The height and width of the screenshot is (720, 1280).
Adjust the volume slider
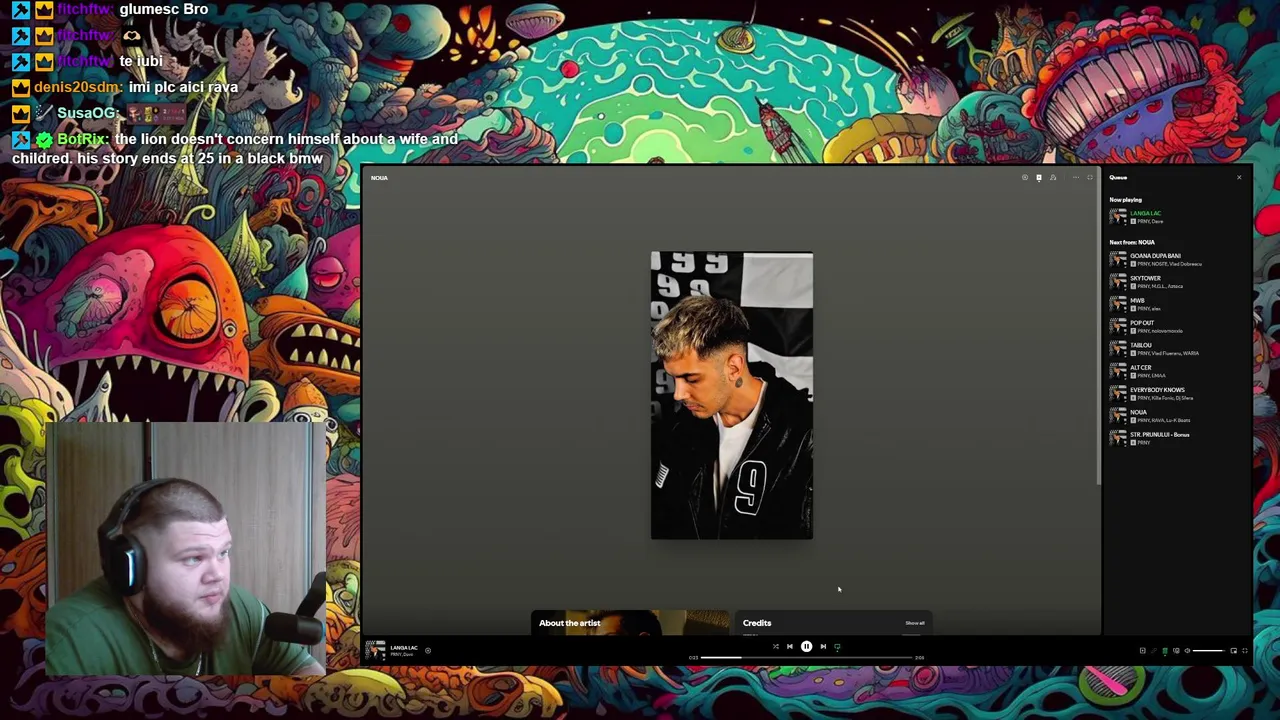(x=1209, y=651)
